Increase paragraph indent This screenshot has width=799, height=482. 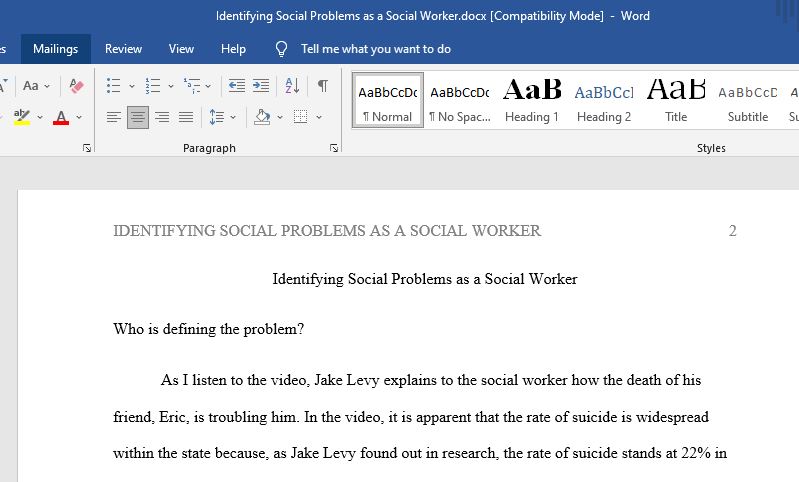[261, 86]
